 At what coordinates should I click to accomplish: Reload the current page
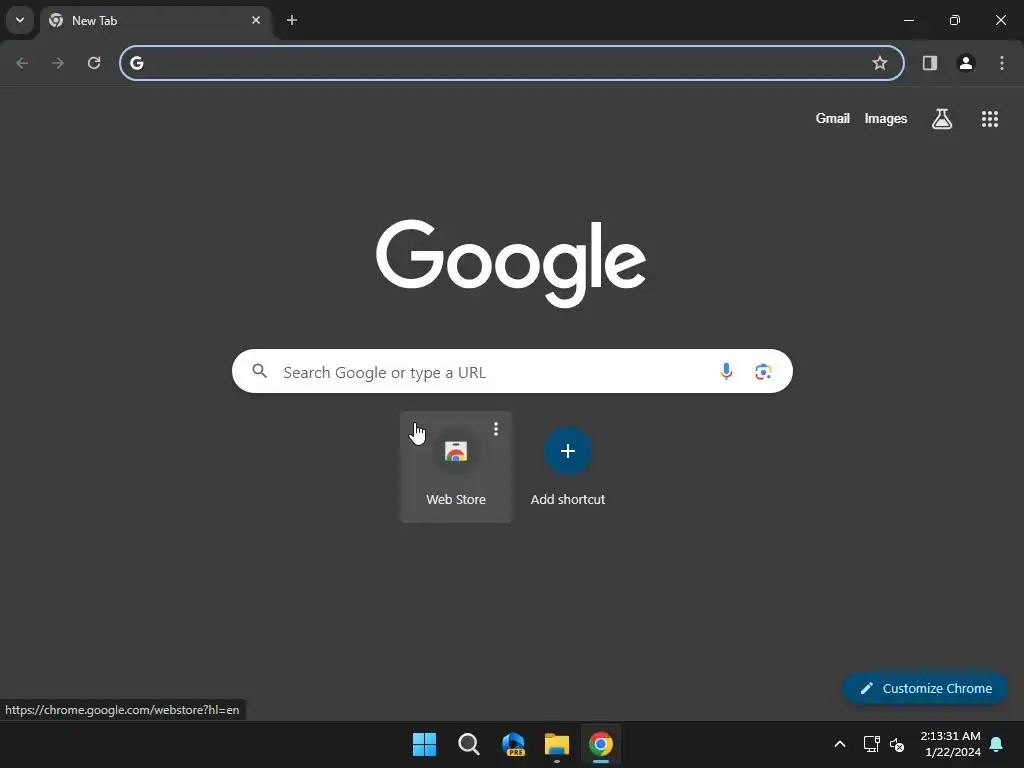tap(94, 63)
